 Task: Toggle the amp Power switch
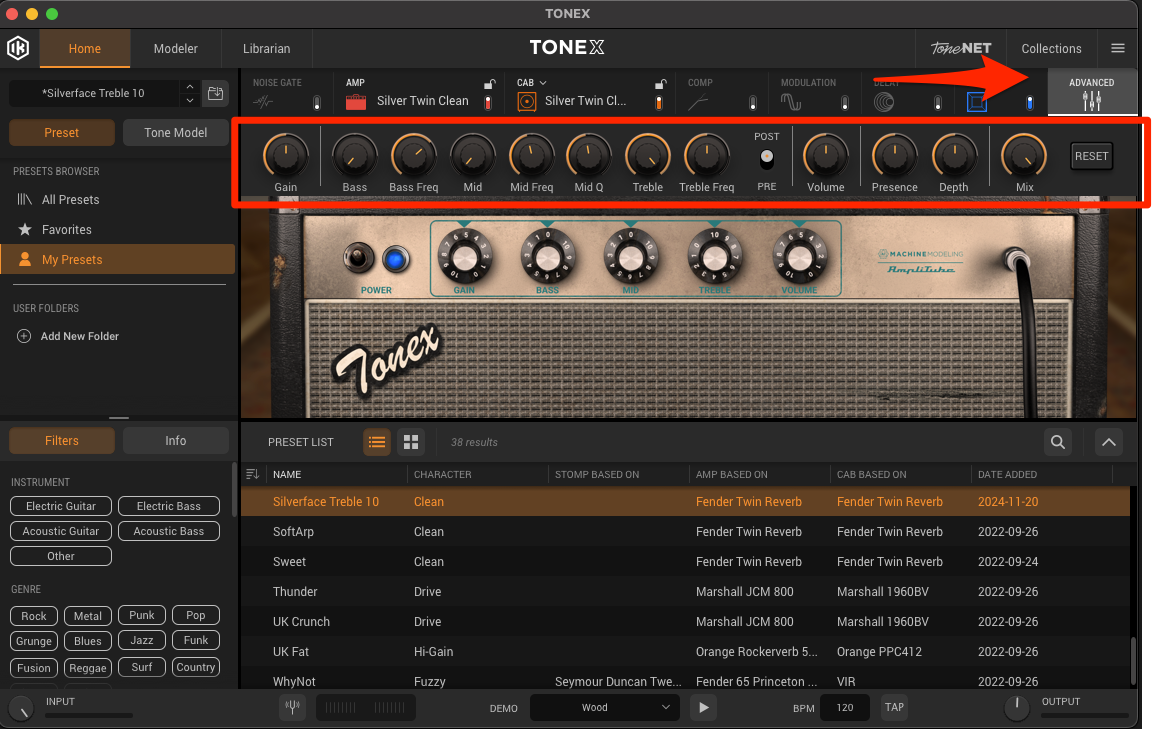(x=353, y=258)
